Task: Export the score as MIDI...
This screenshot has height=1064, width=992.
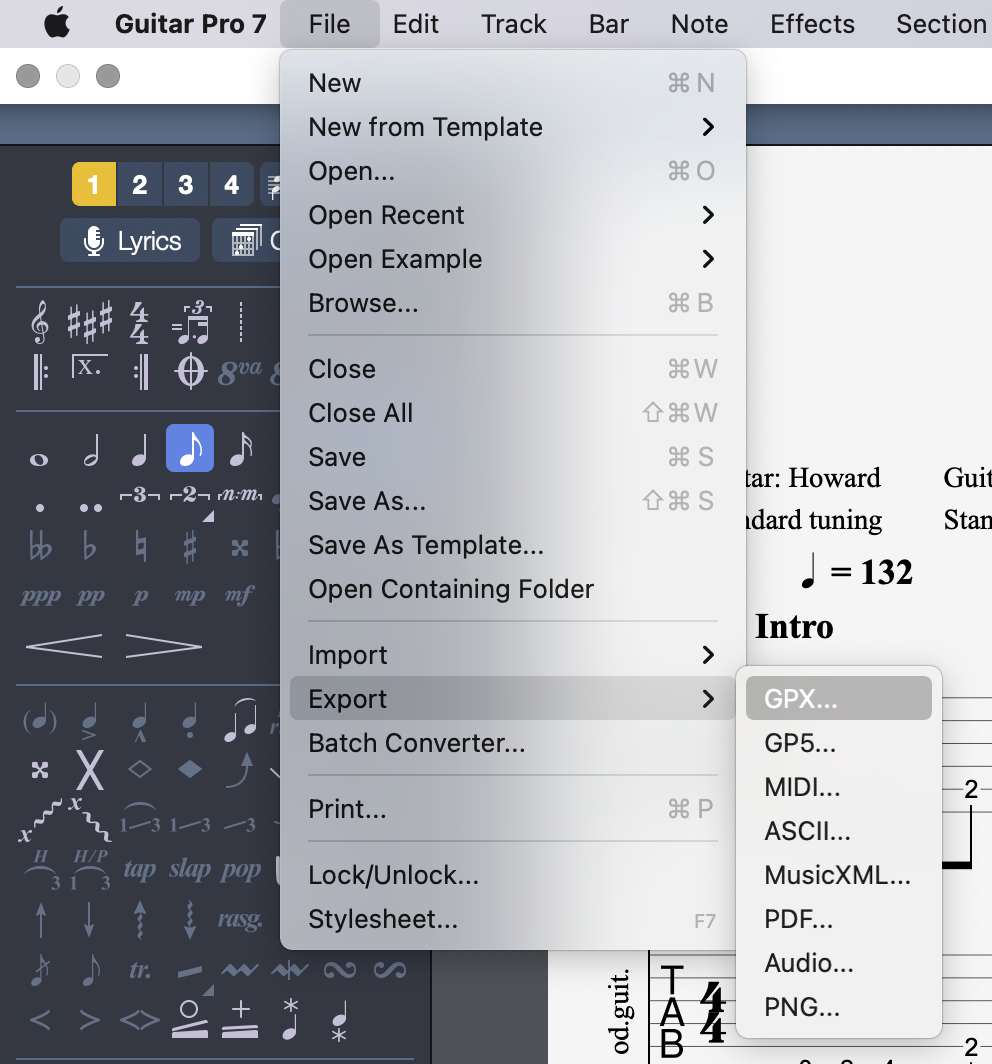Action: (x=839, y=787)
